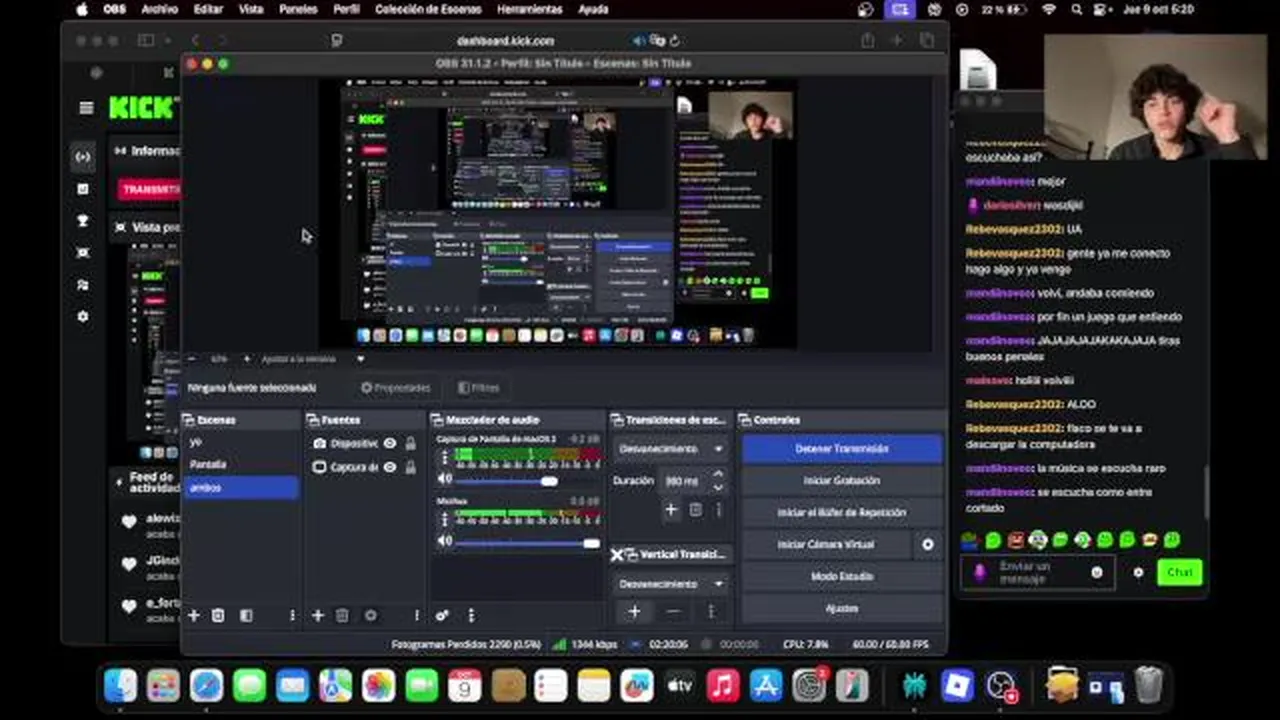Toggle visibility of Captura de source
The width and height of the screenshot is (1280, 720).
(390, 467)
